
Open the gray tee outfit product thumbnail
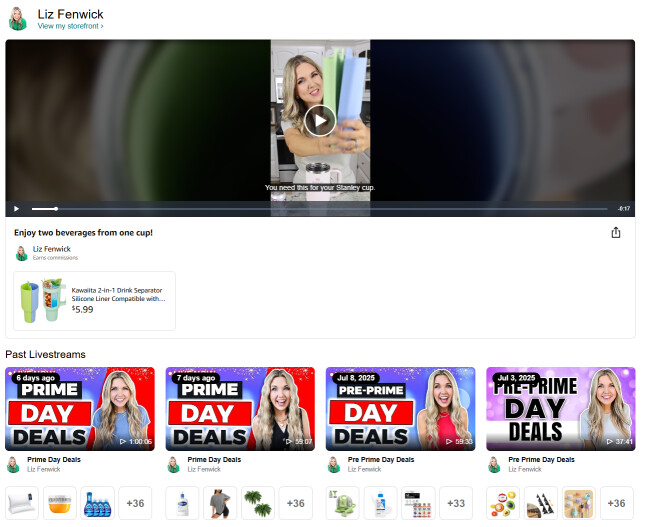coord(220,503)
